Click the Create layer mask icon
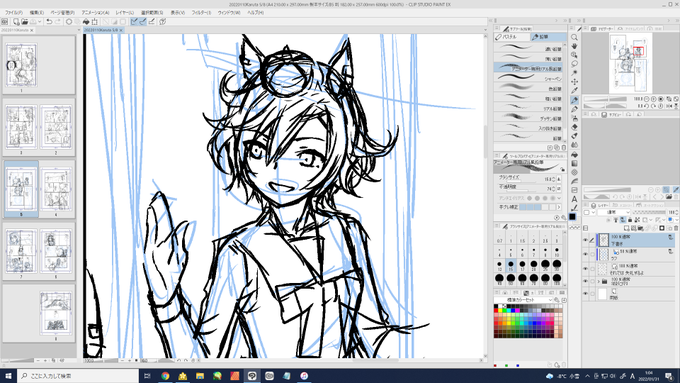680x383 pixels. [x=662, y=228]
